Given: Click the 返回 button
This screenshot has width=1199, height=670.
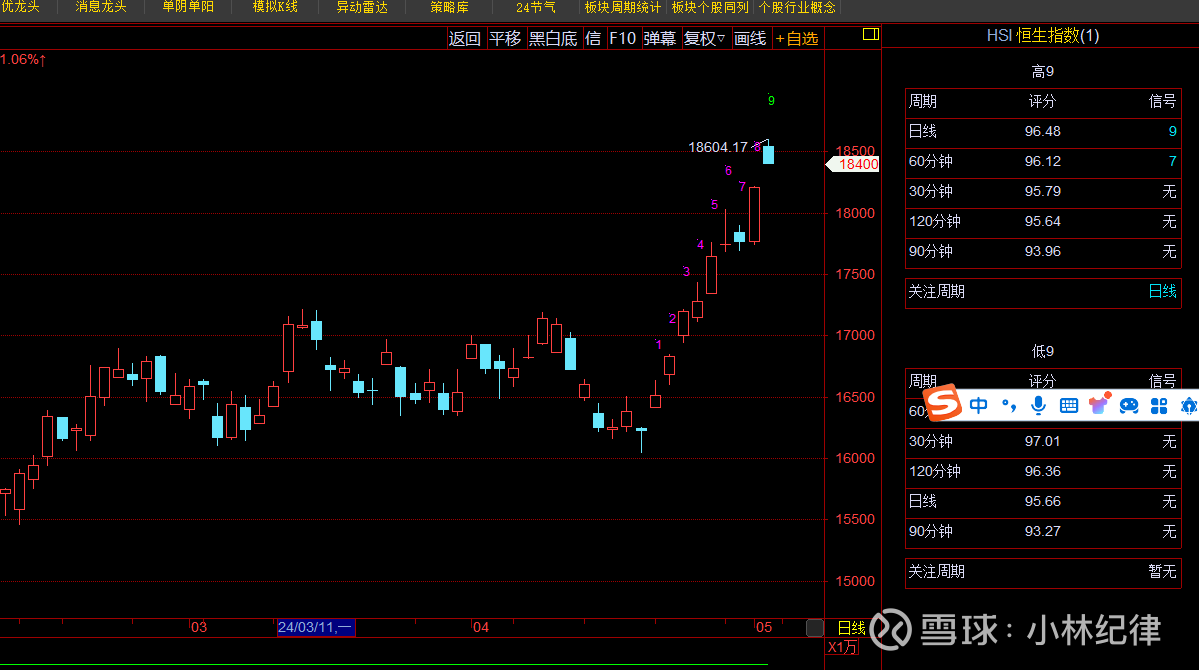Looking at the screenshot, I should 464,39.
